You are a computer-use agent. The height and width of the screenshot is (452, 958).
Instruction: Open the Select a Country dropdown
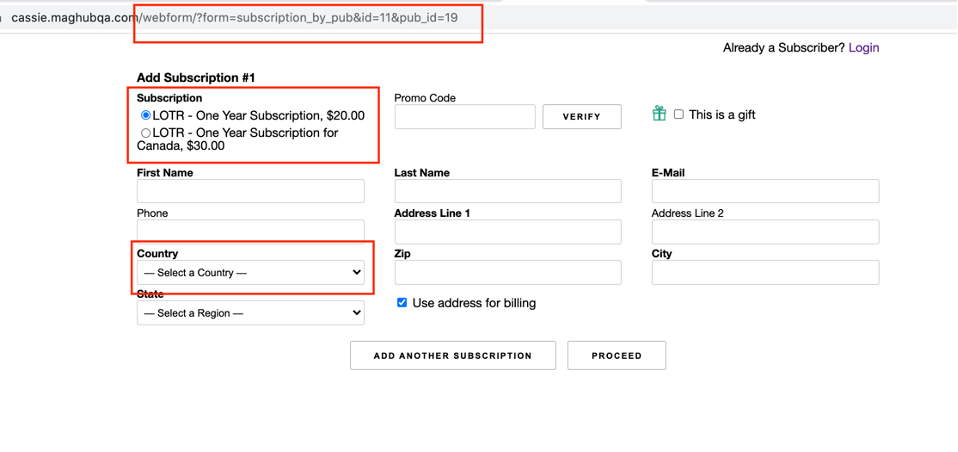(x=251, y=273)
